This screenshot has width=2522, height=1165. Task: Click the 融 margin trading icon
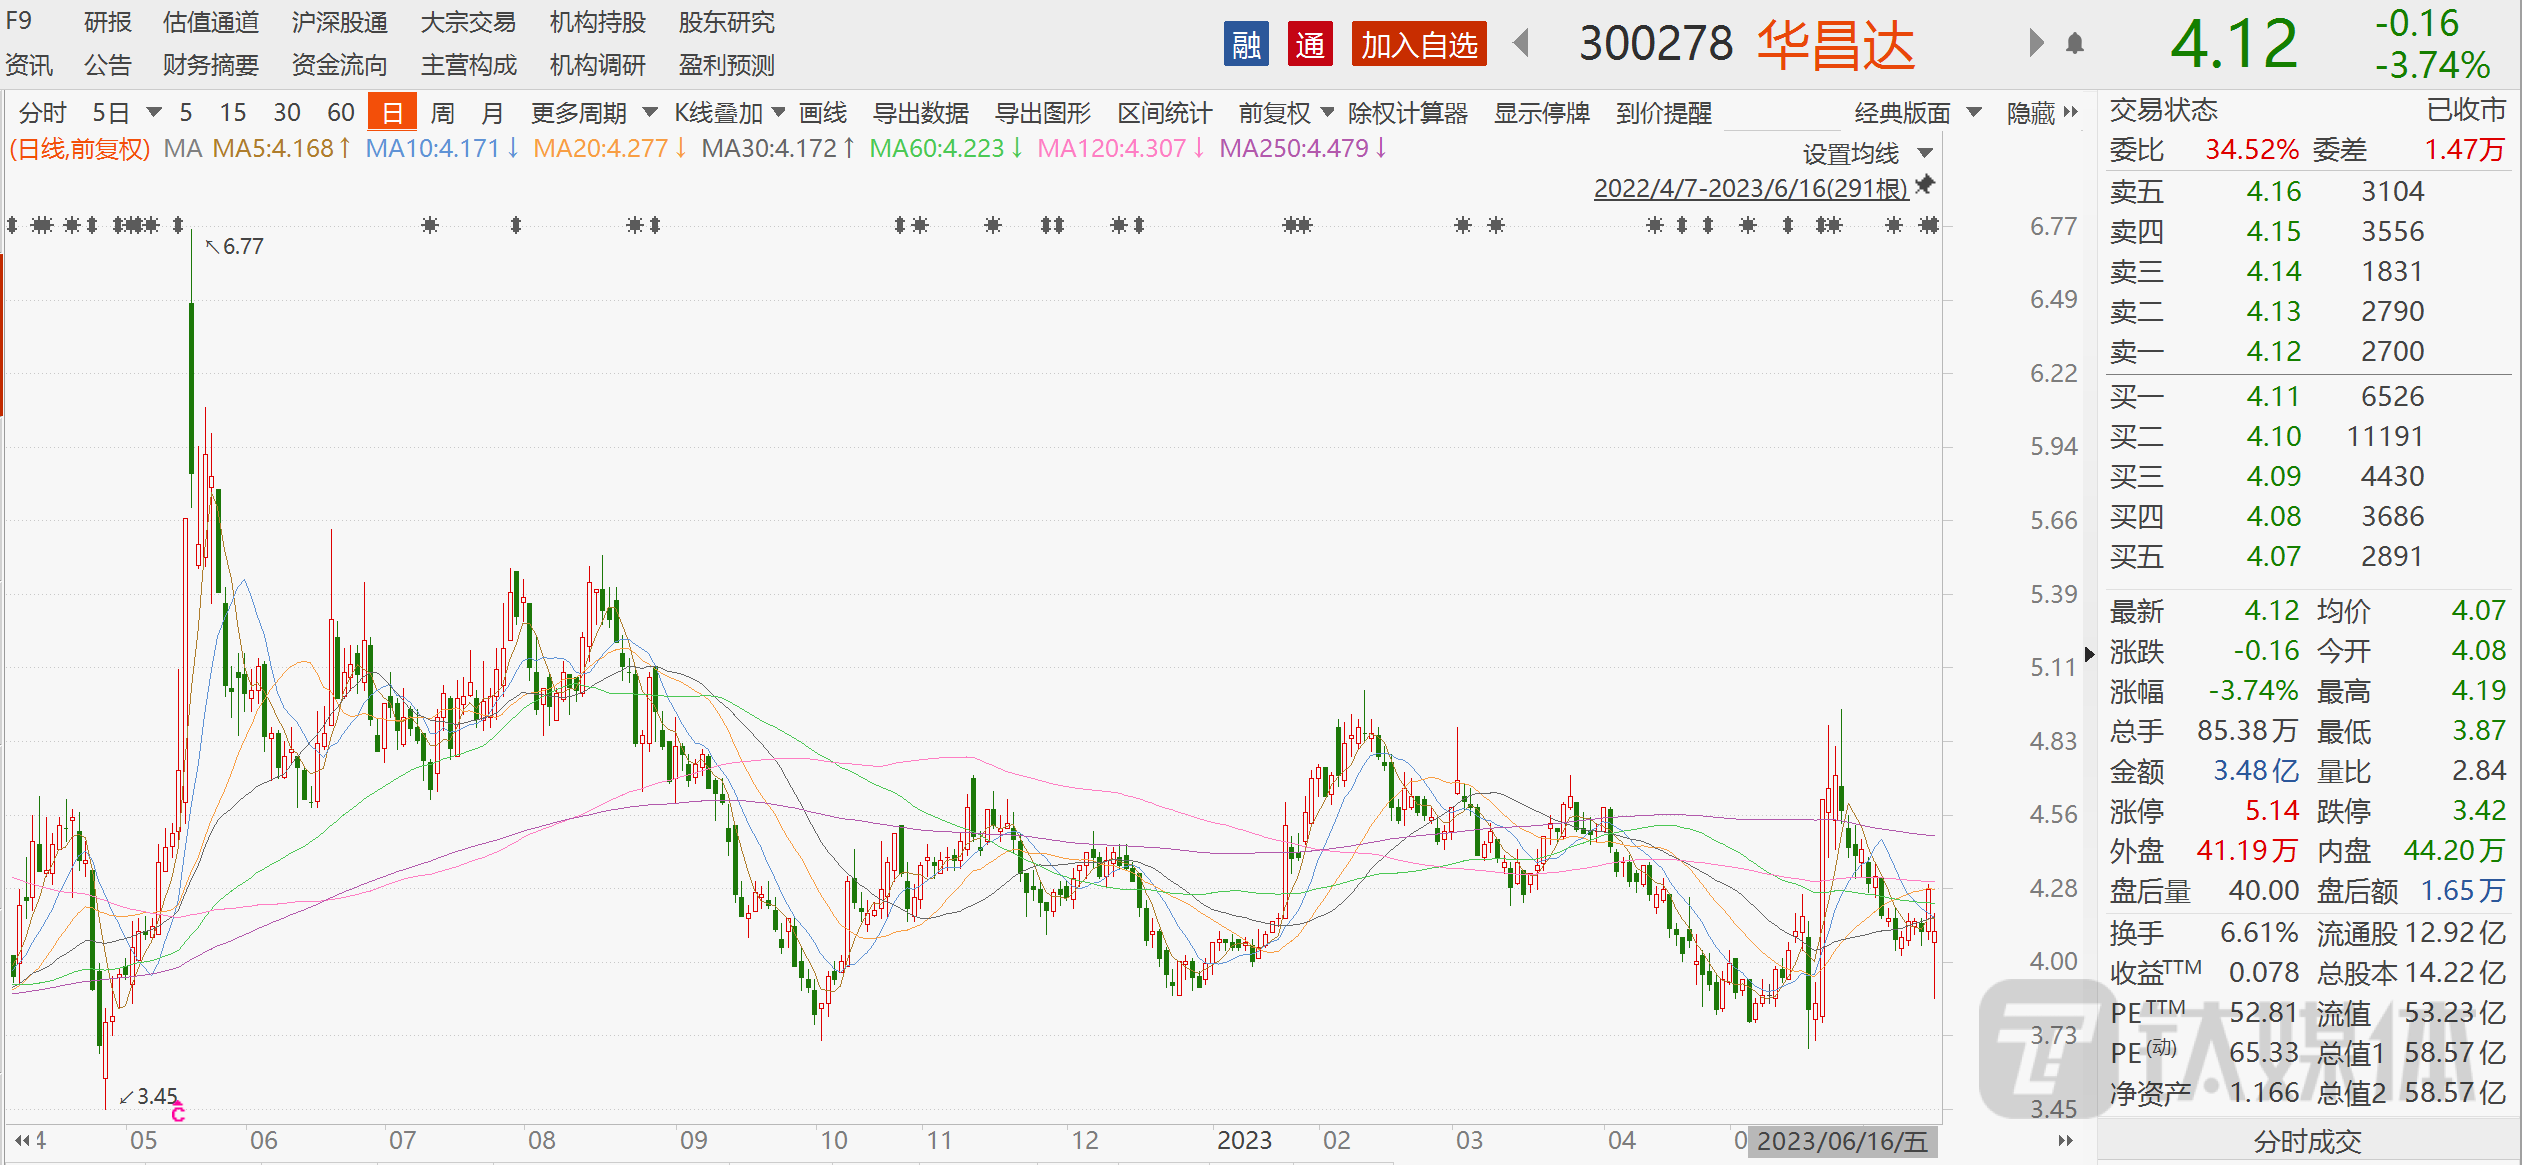pyautogui.click(x=1245, y=44)
